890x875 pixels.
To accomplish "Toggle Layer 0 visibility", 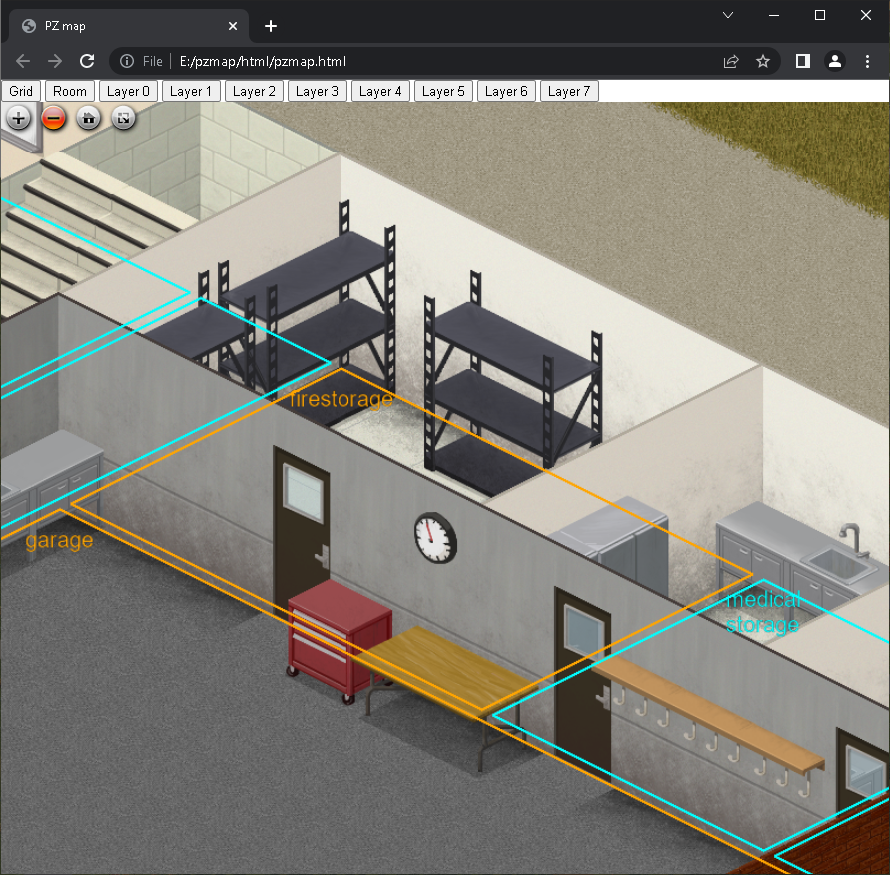I will coord(128,91).
